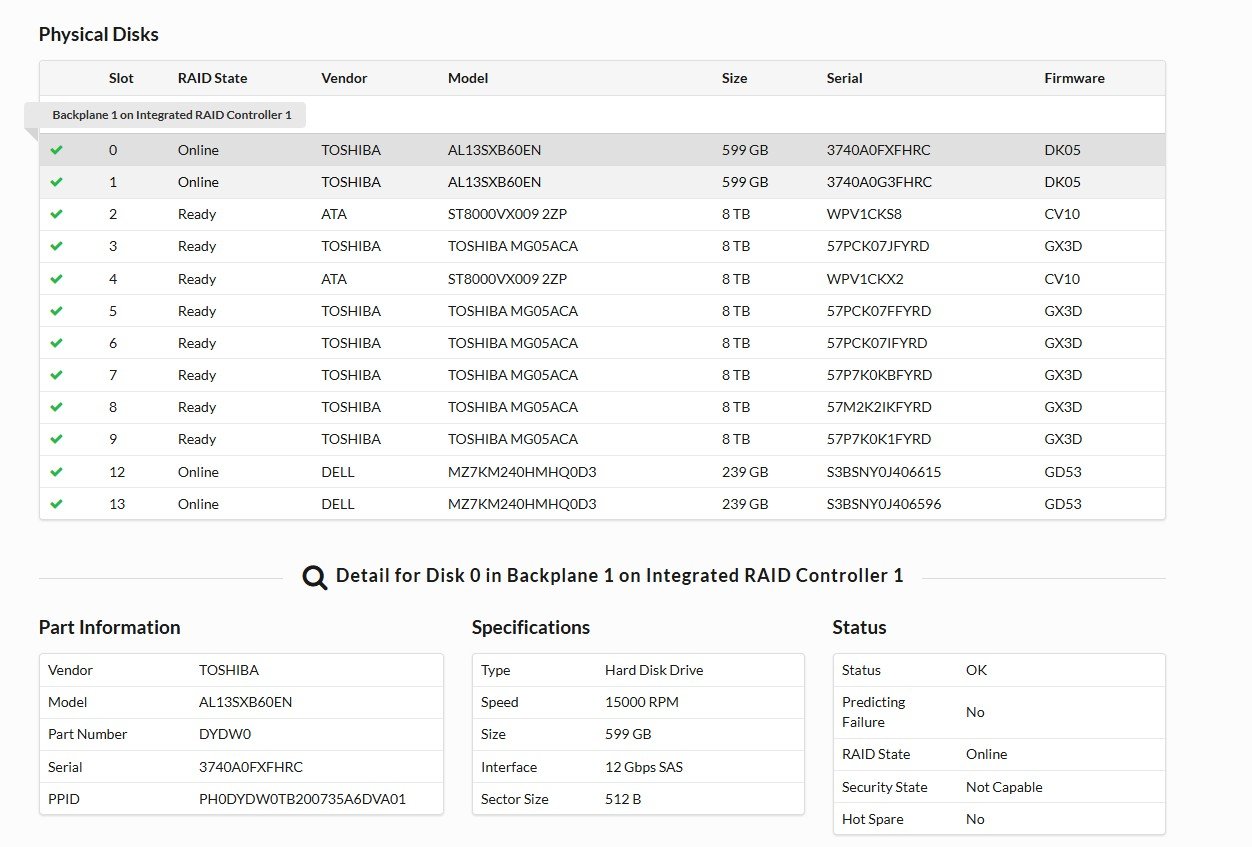
Task: Sort by the Size column header
Action: pos(734,78)
